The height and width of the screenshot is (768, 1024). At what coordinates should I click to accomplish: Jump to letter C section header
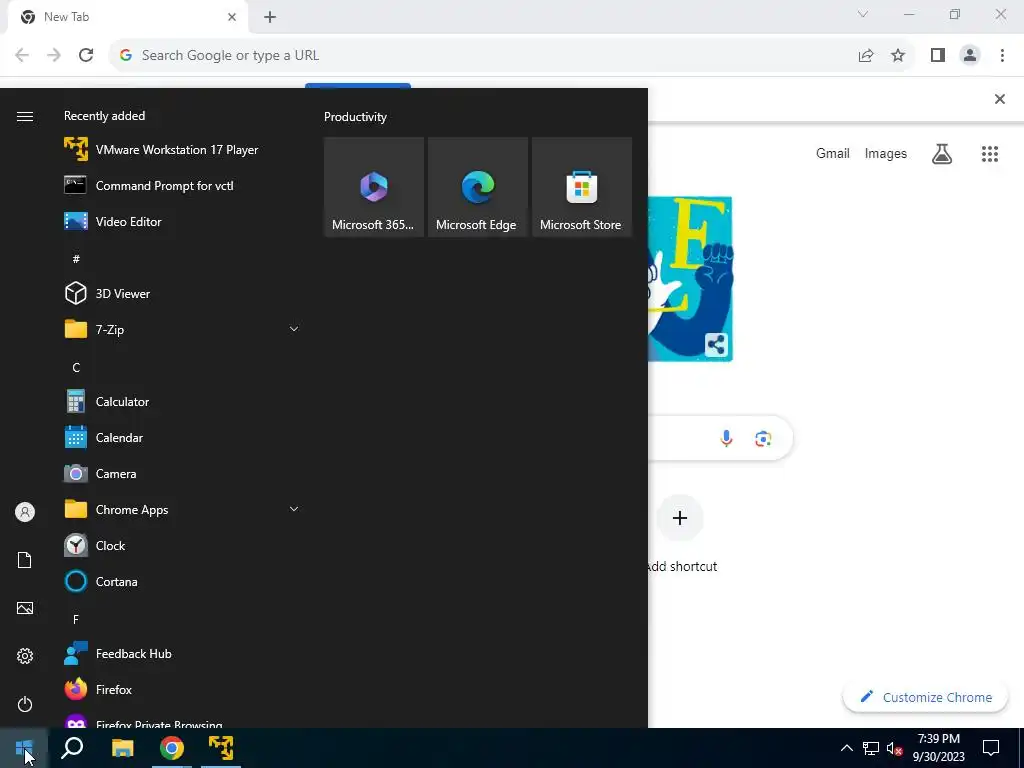(x=76, y=368)
